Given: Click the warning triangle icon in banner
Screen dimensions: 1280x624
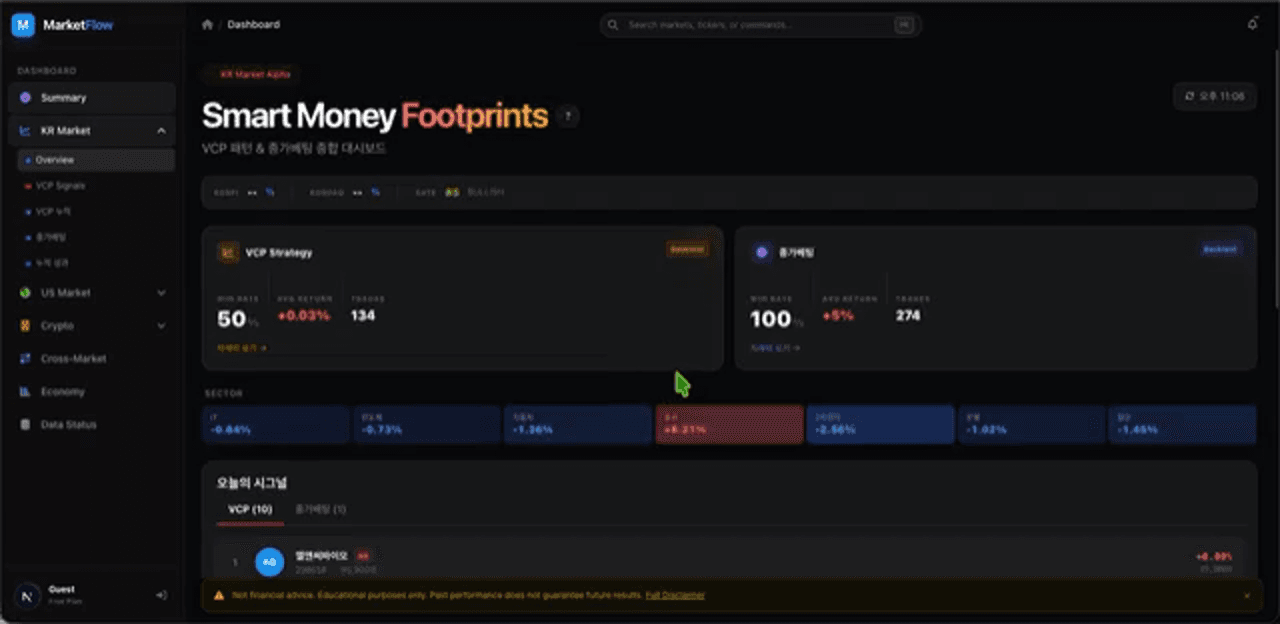Looking at the screenshot, I should coord(218,595).
